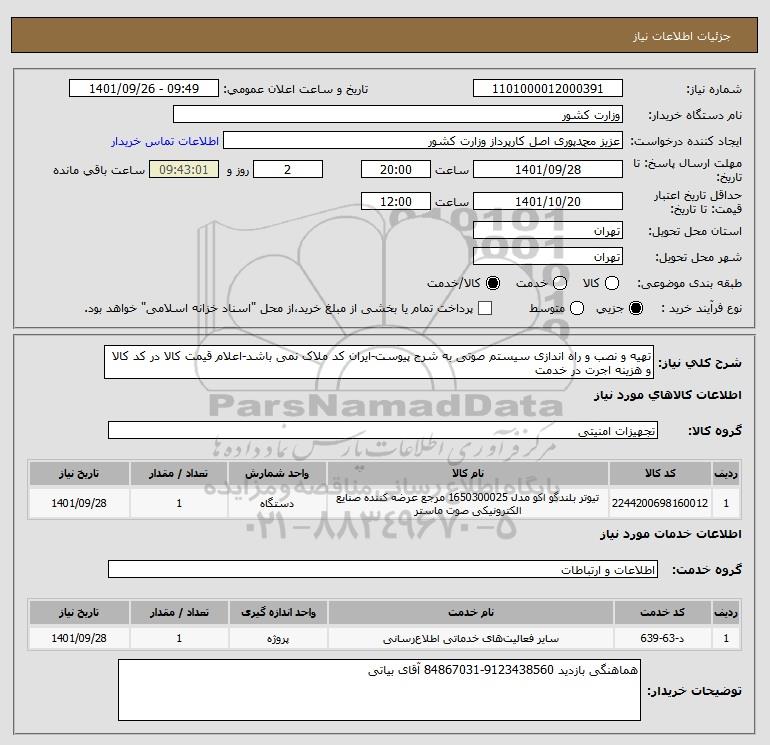Click the goods group field تجهیزات امنیتی
Image resolution: width=770 pixels, height=745 pixels.
383,431
